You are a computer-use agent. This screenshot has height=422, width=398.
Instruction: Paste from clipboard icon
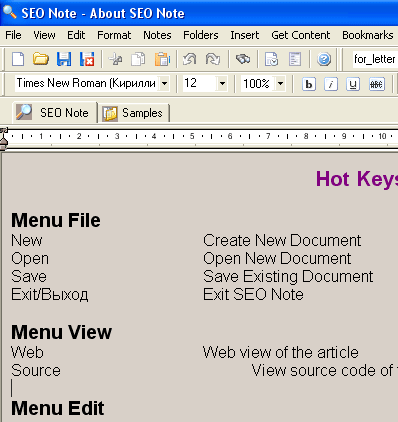click(162, 59)
